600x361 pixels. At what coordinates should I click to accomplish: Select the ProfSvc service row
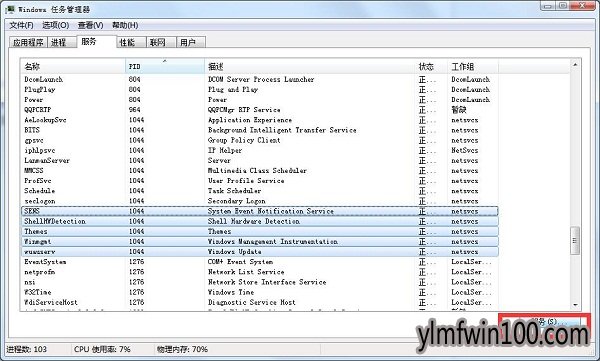click(259, 181)
